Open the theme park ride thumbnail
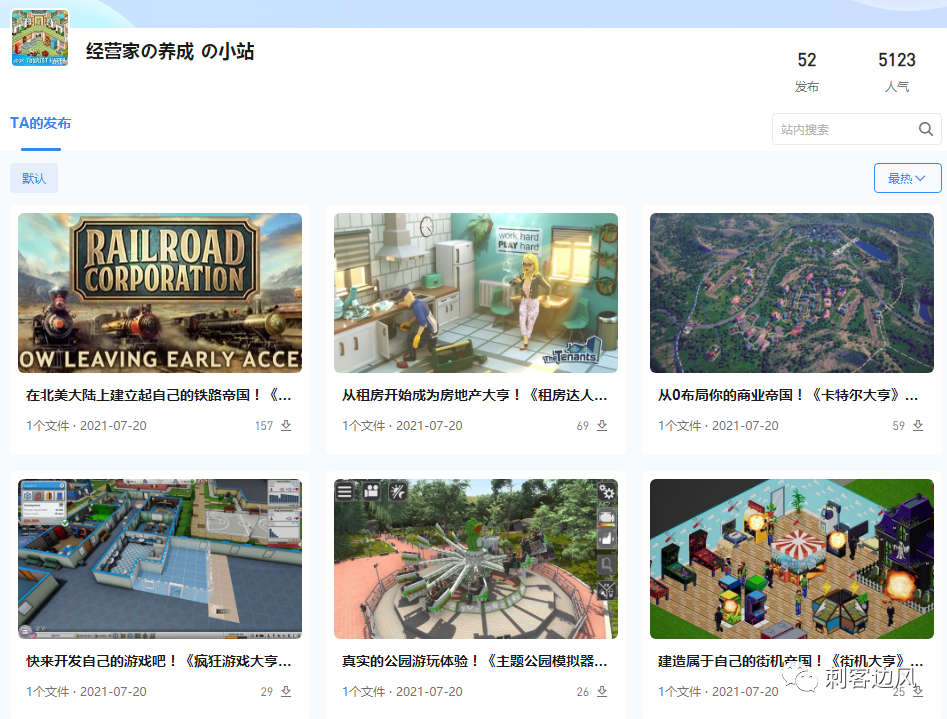947x719 pixels. [476, 559]
